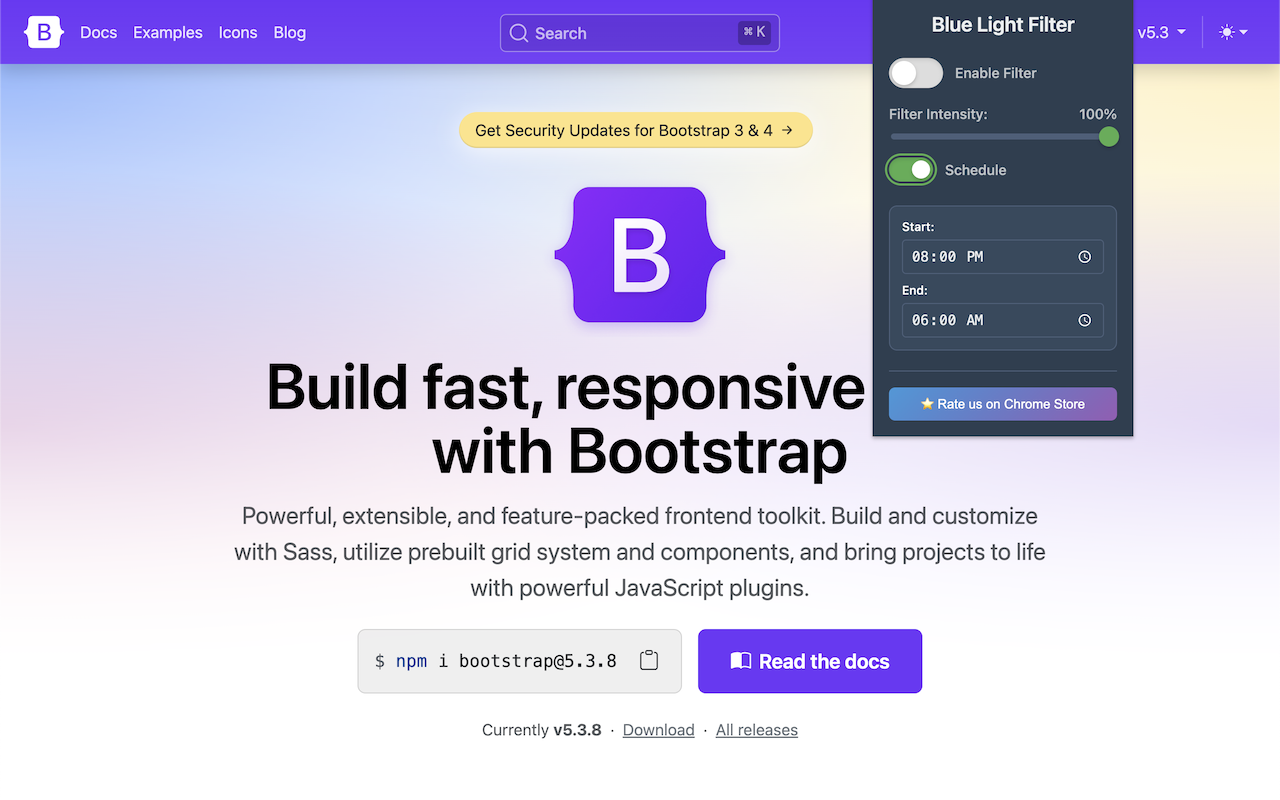Screen dimensions: 1280x800
Task: Click the npm i bootstrap@5.3.8 command text
Action: (496, 661)
